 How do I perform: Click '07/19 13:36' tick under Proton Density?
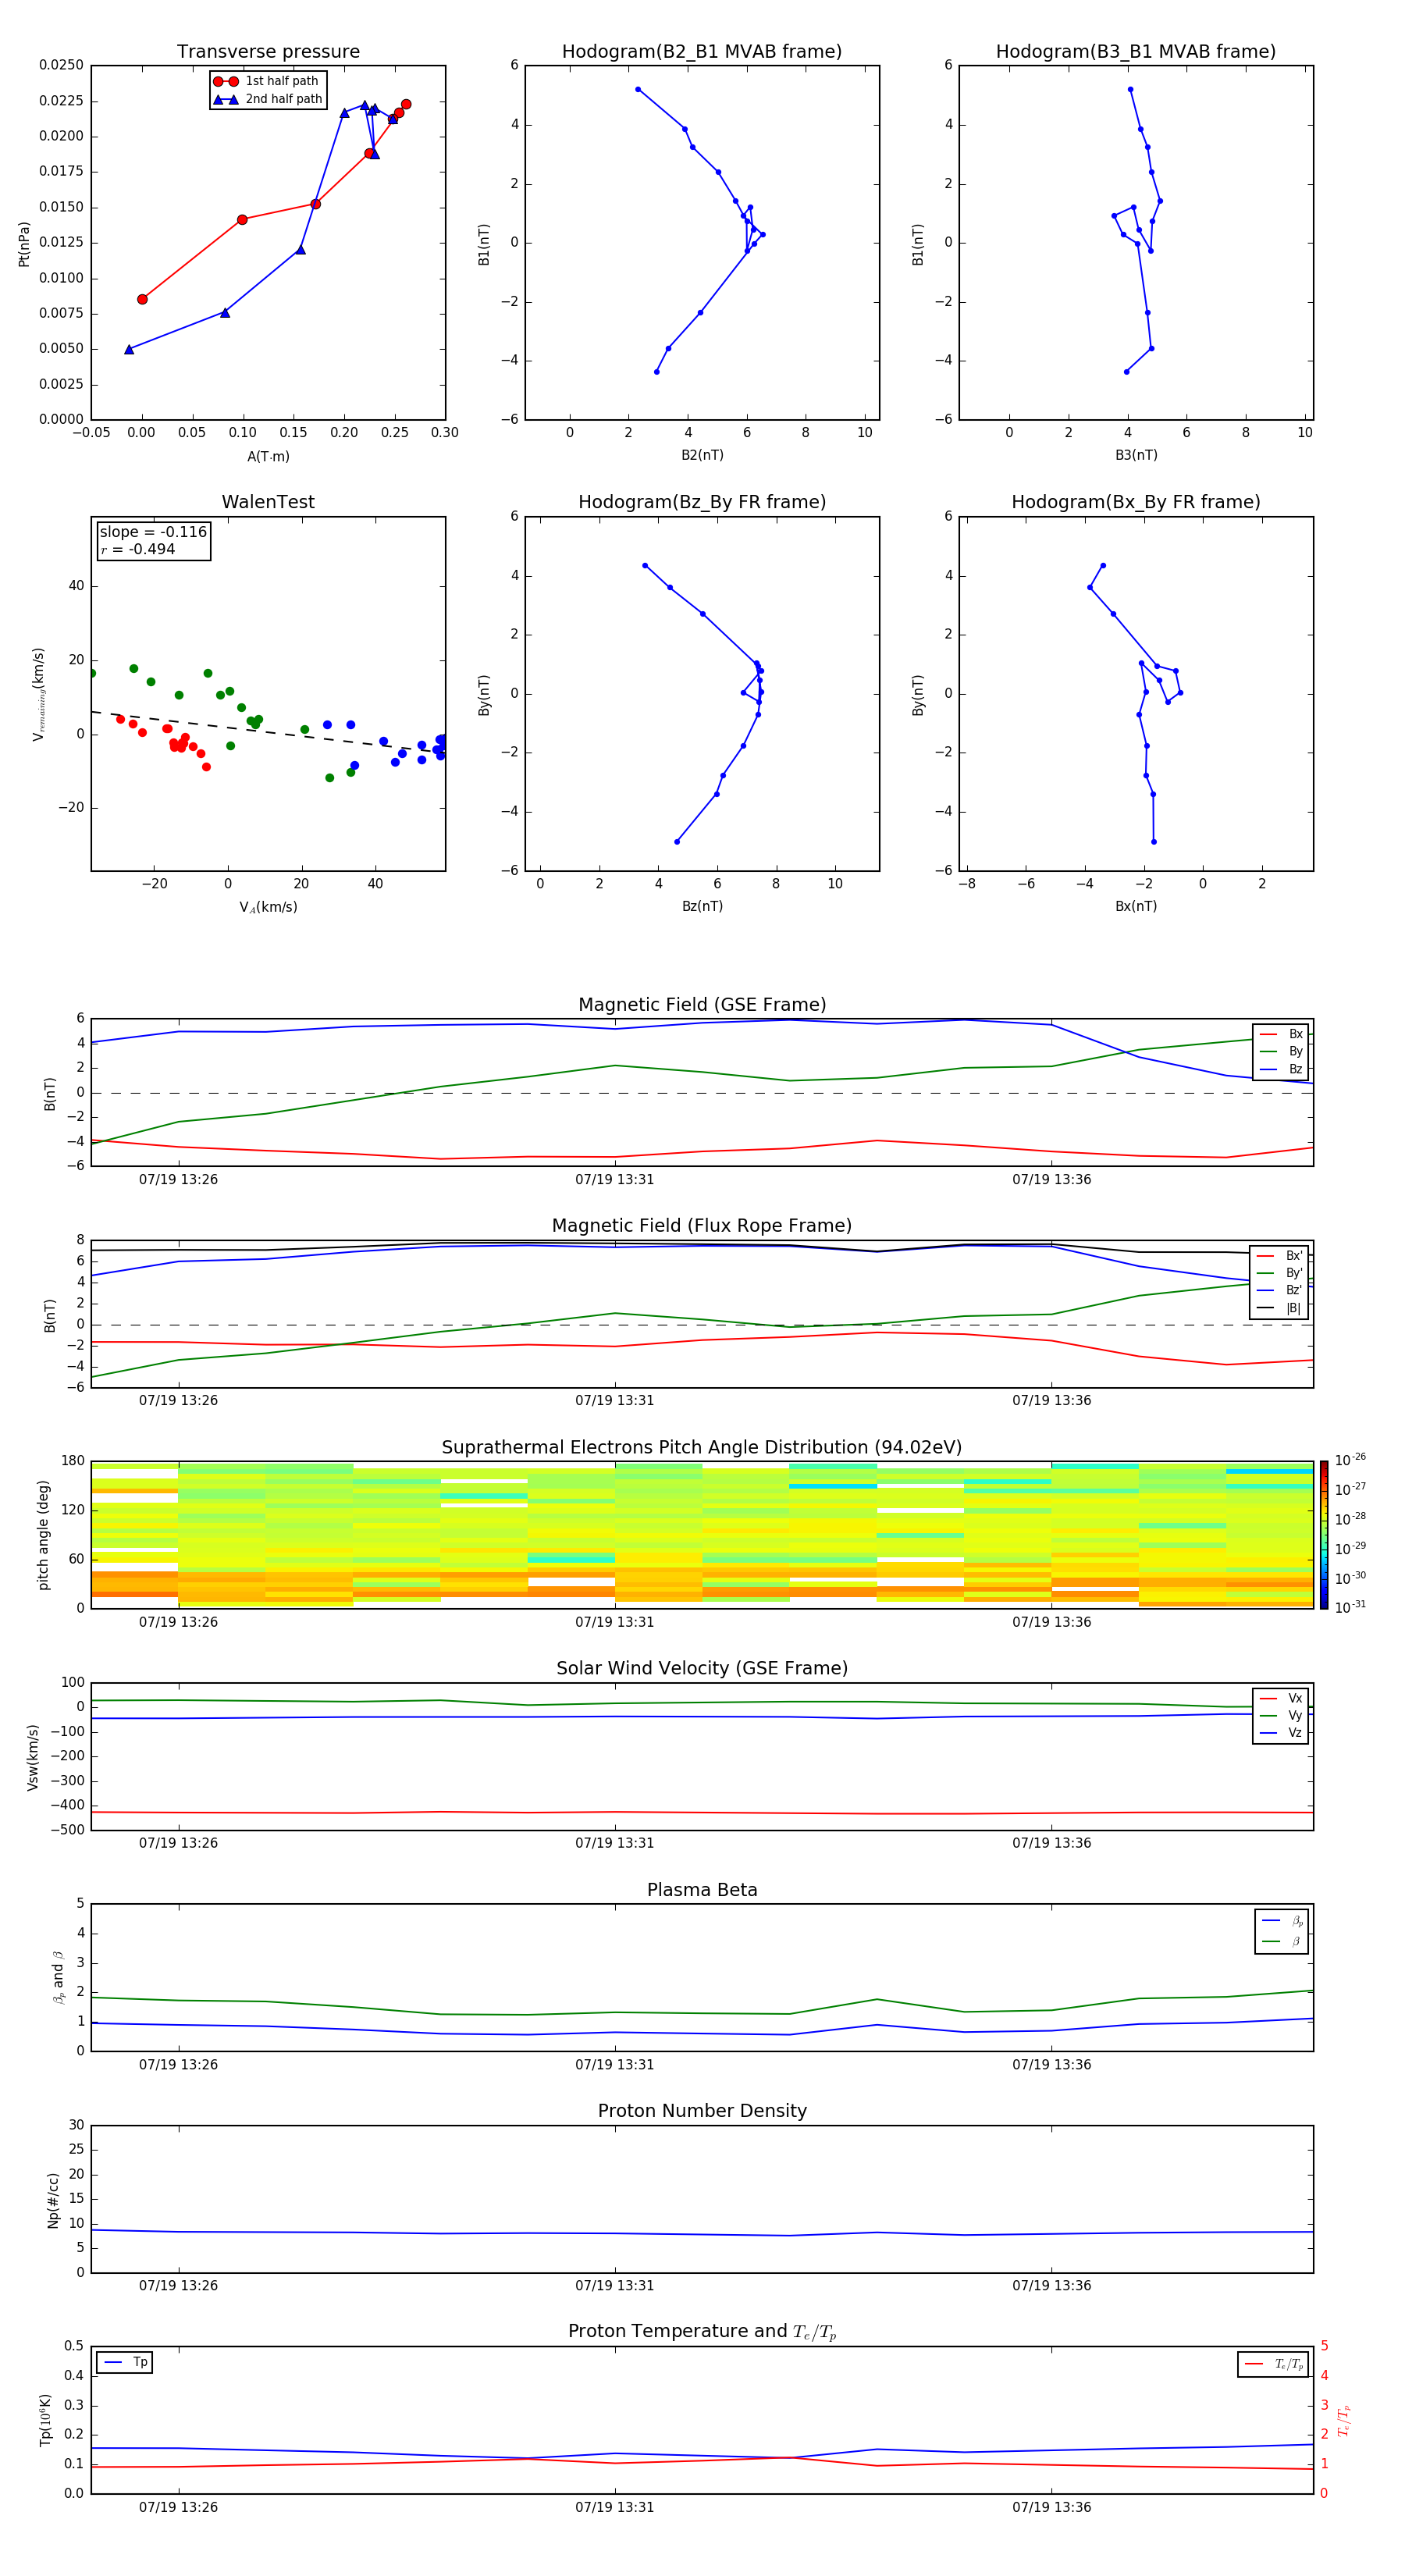[x=1051, y=2285]
